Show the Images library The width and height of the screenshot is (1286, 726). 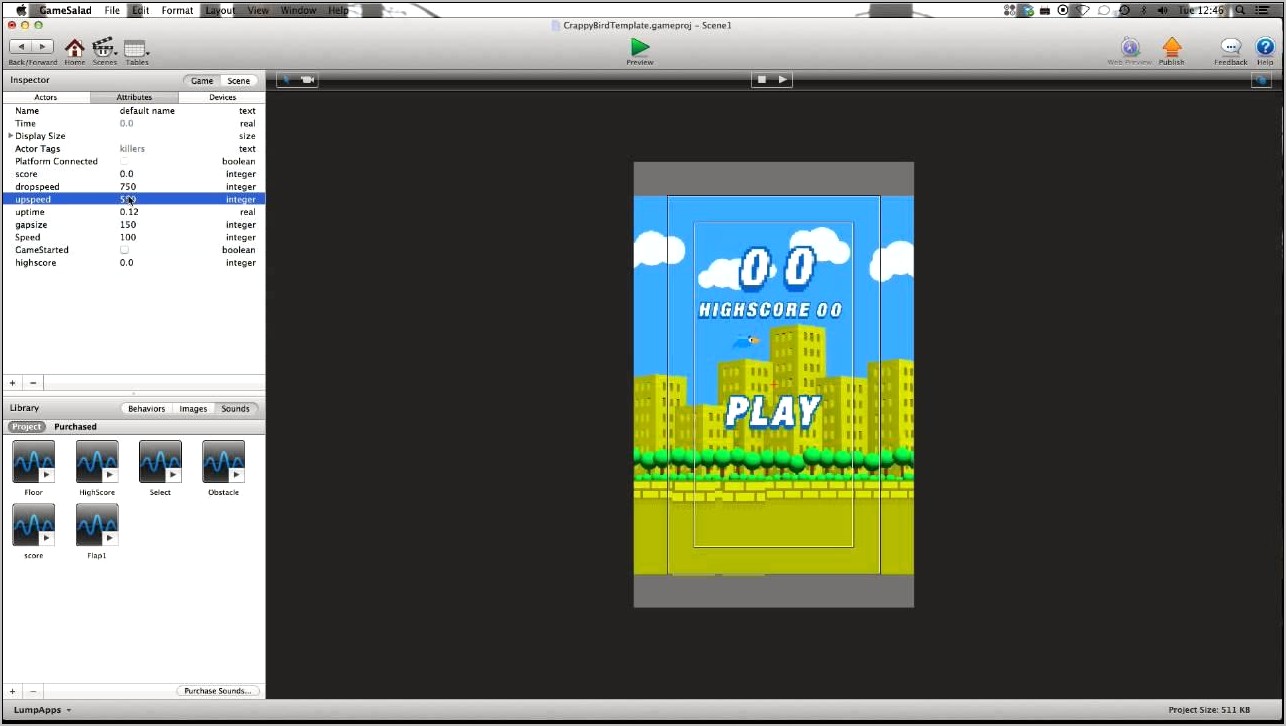click(193, 409)
